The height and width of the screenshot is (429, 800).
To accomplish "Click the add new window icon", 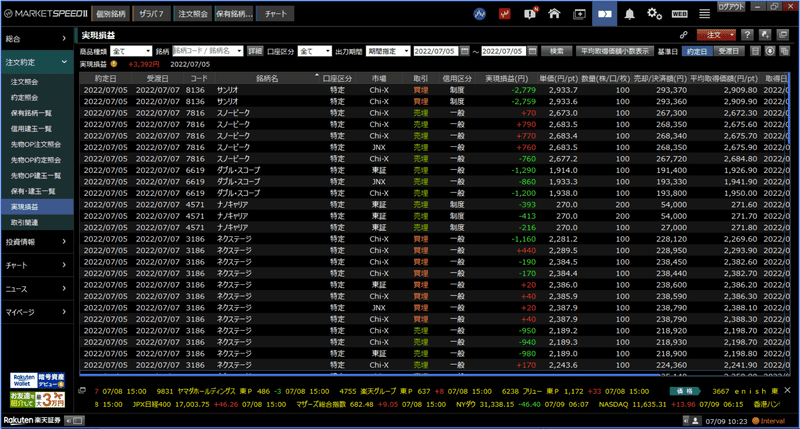I will (580, 14).
